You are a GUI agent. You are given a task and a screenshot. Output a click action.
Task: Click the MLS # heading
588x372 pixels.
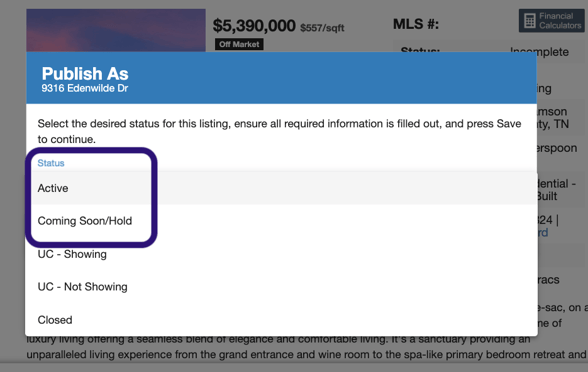[x=416, y=24]
